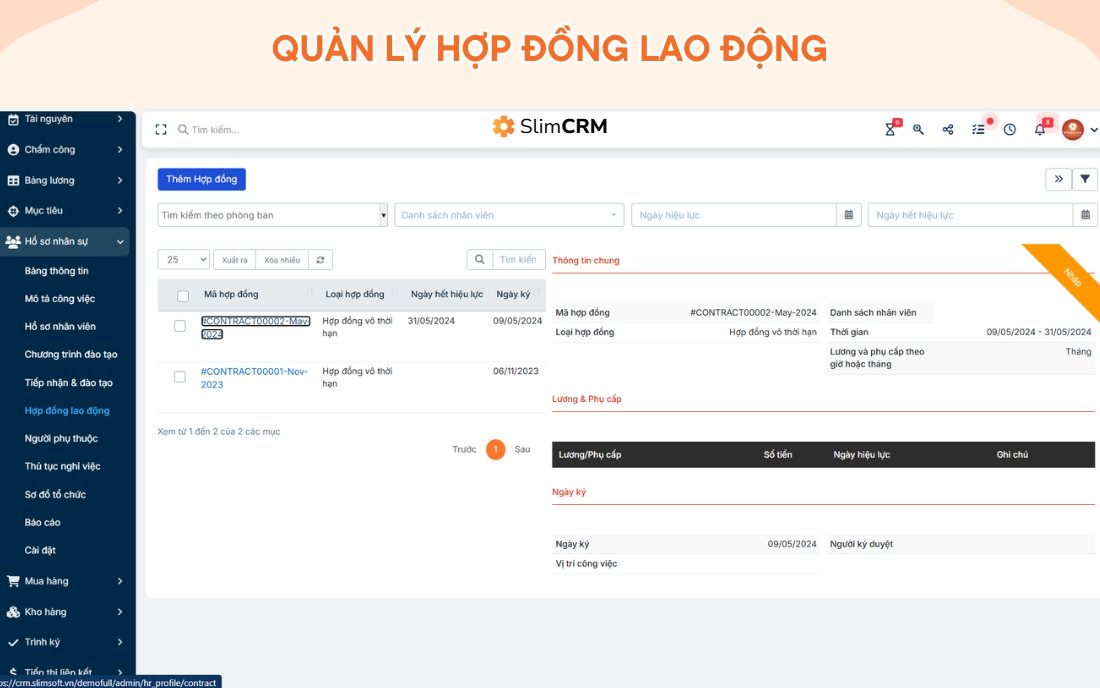The width and height of the screenshot is (1100, 688).
Task: Open the notification bell
Action: click(1040, 129)
